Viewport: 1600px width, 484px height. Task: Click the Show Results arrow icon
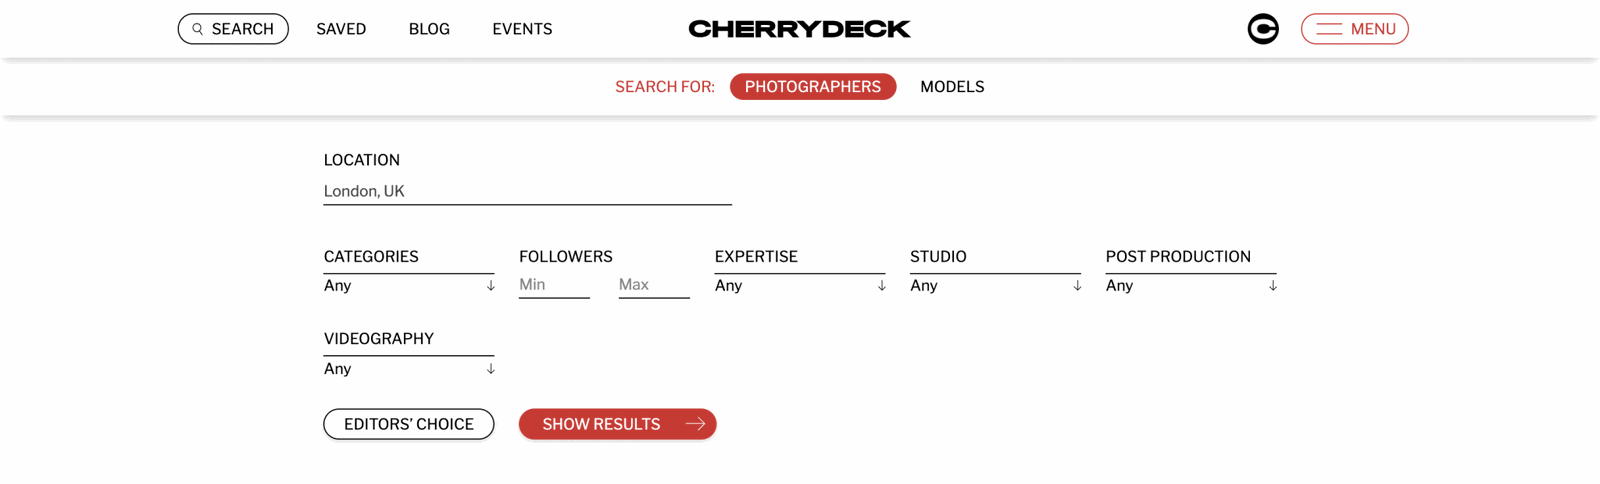click(695, 424)
